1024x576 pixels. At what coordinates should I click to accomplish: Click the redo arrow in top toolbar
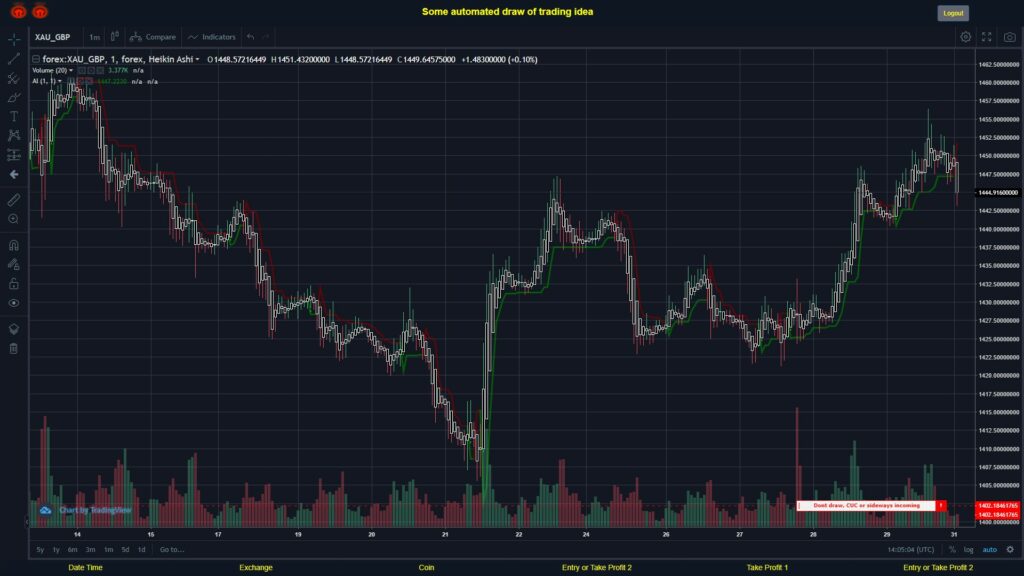(x=266, y=37)
